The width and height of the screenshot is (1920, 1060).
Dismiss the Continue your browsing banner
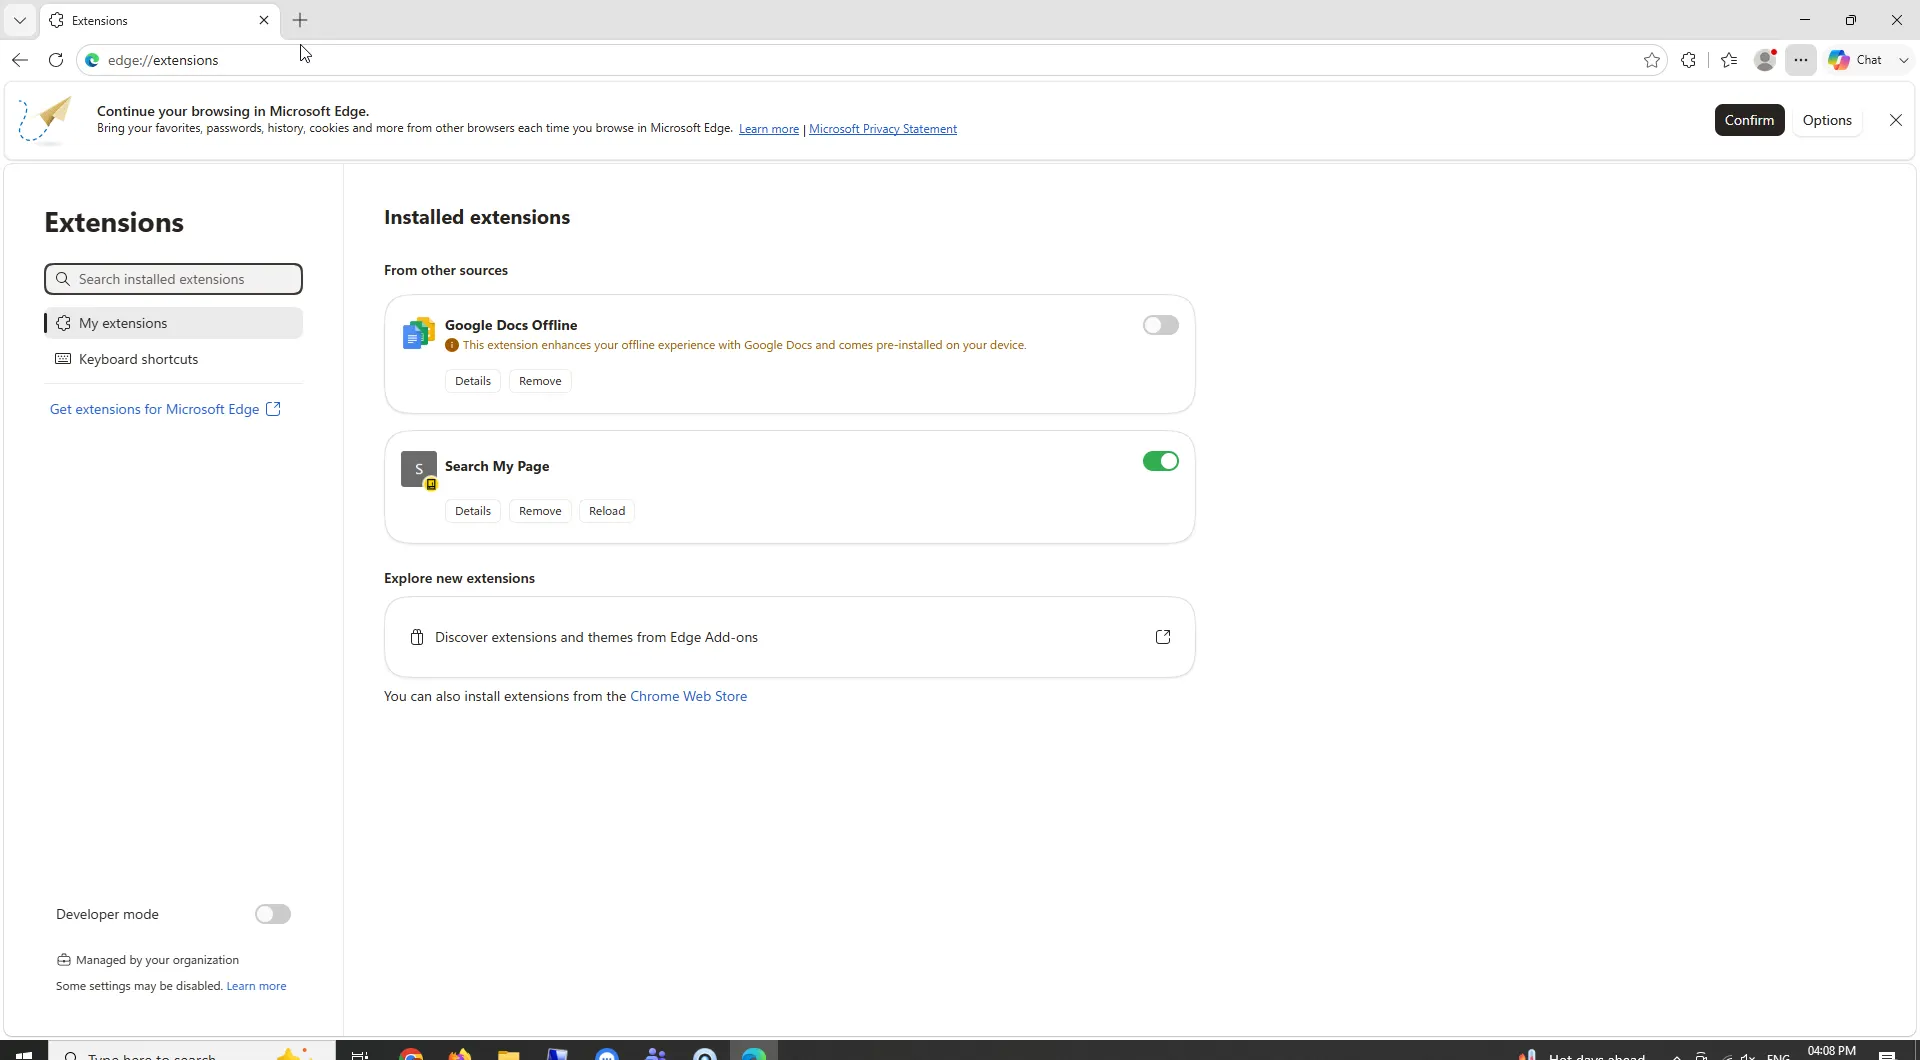click(x=1896, y=120)
